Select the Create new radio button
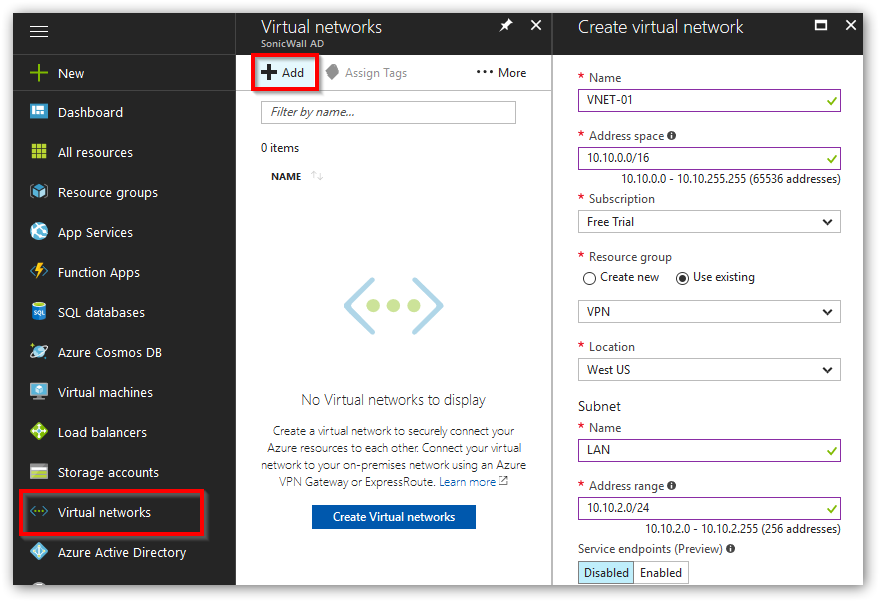The height and width of the screenshot is (602, 880). pos(589,278)
